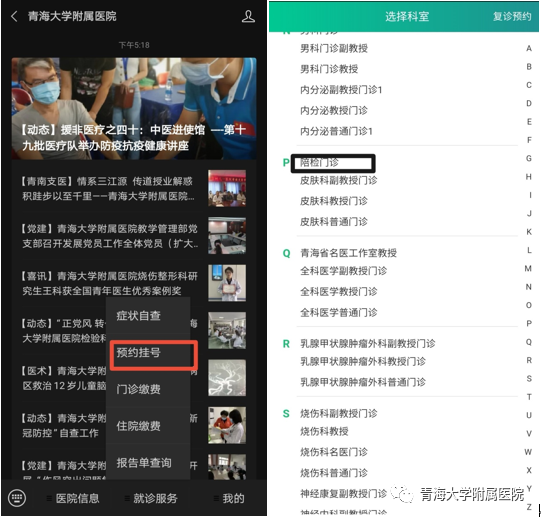Expand the 就诊服务 bottom menu

coord(151,498)
